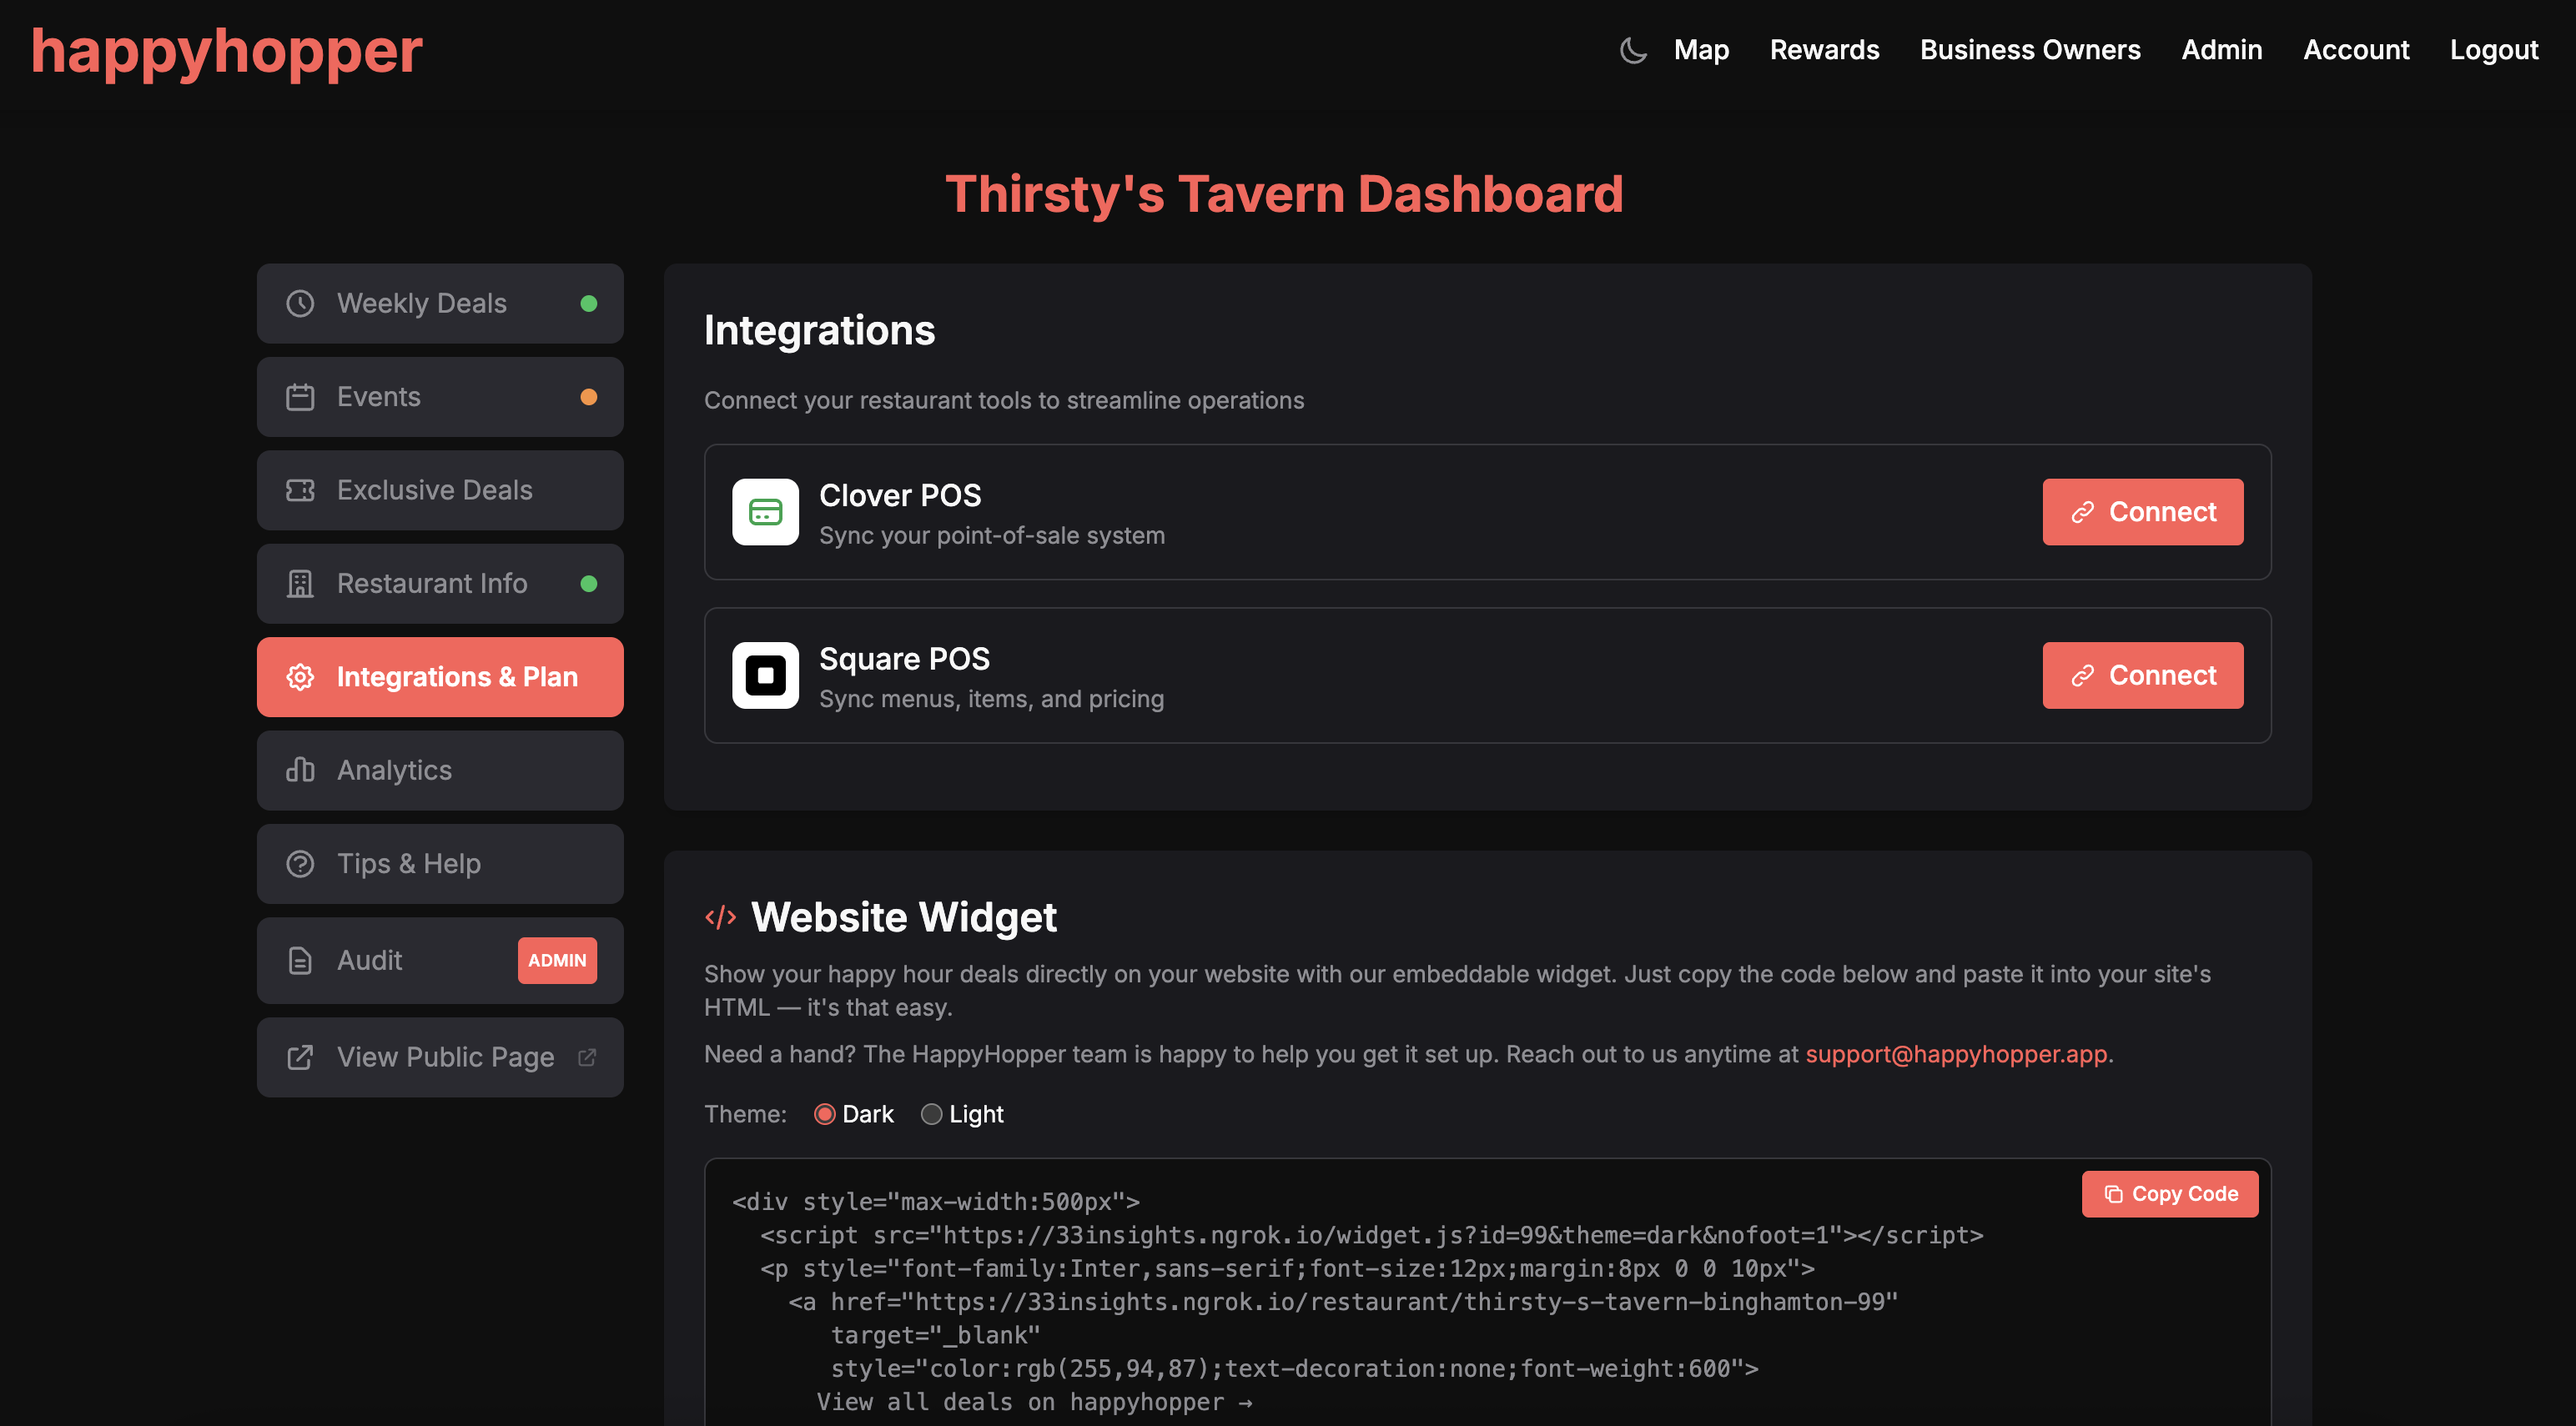This screenshot has width=2576, height=1426.
Task: Open the Events sidebar tab
Action: coord(440,397)
